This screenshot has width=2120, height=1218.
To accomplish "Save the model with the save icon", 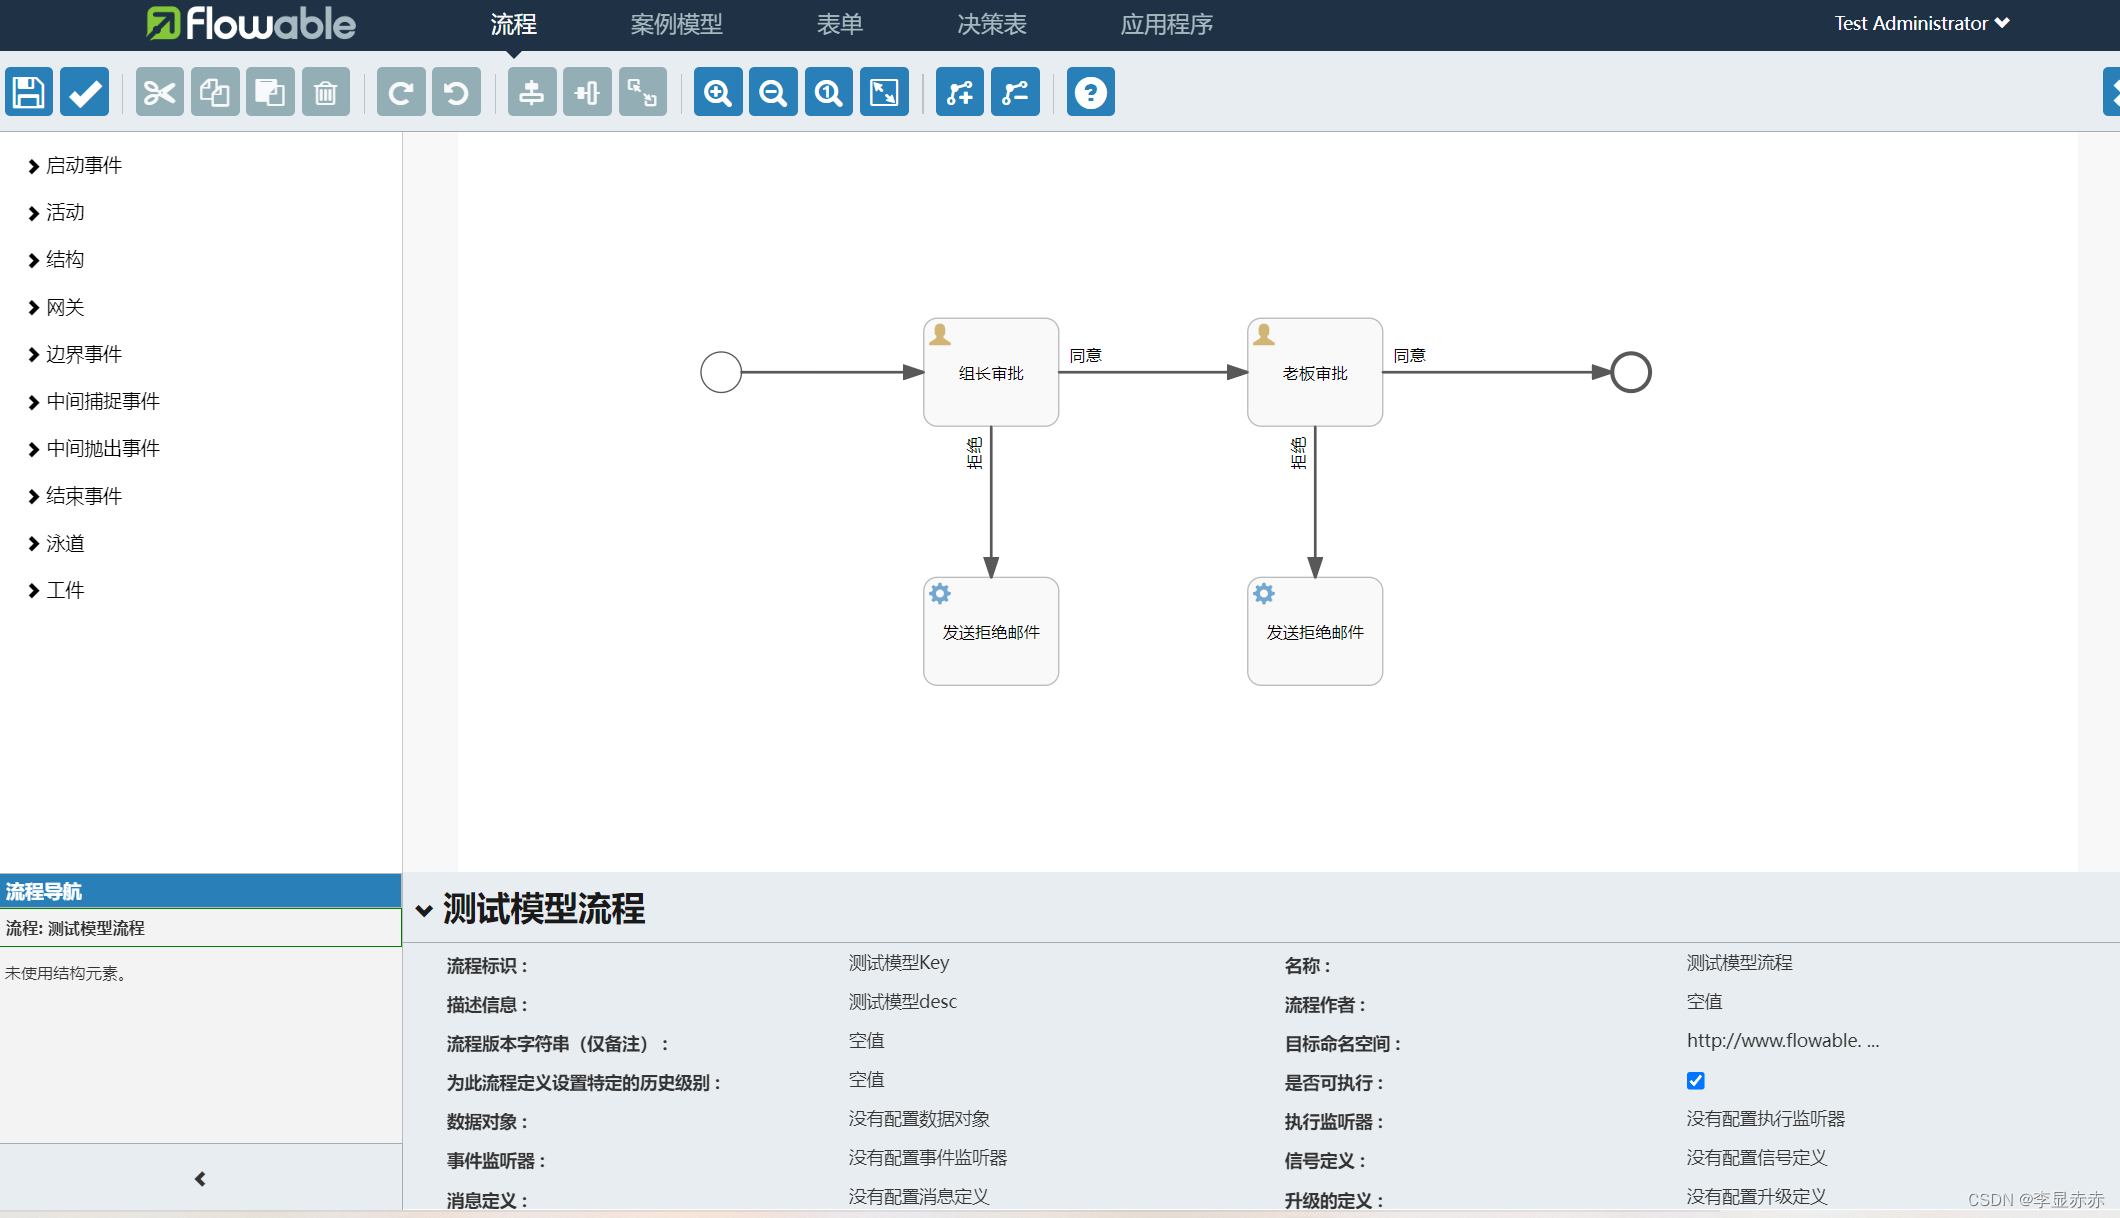I will coord(28,91).
